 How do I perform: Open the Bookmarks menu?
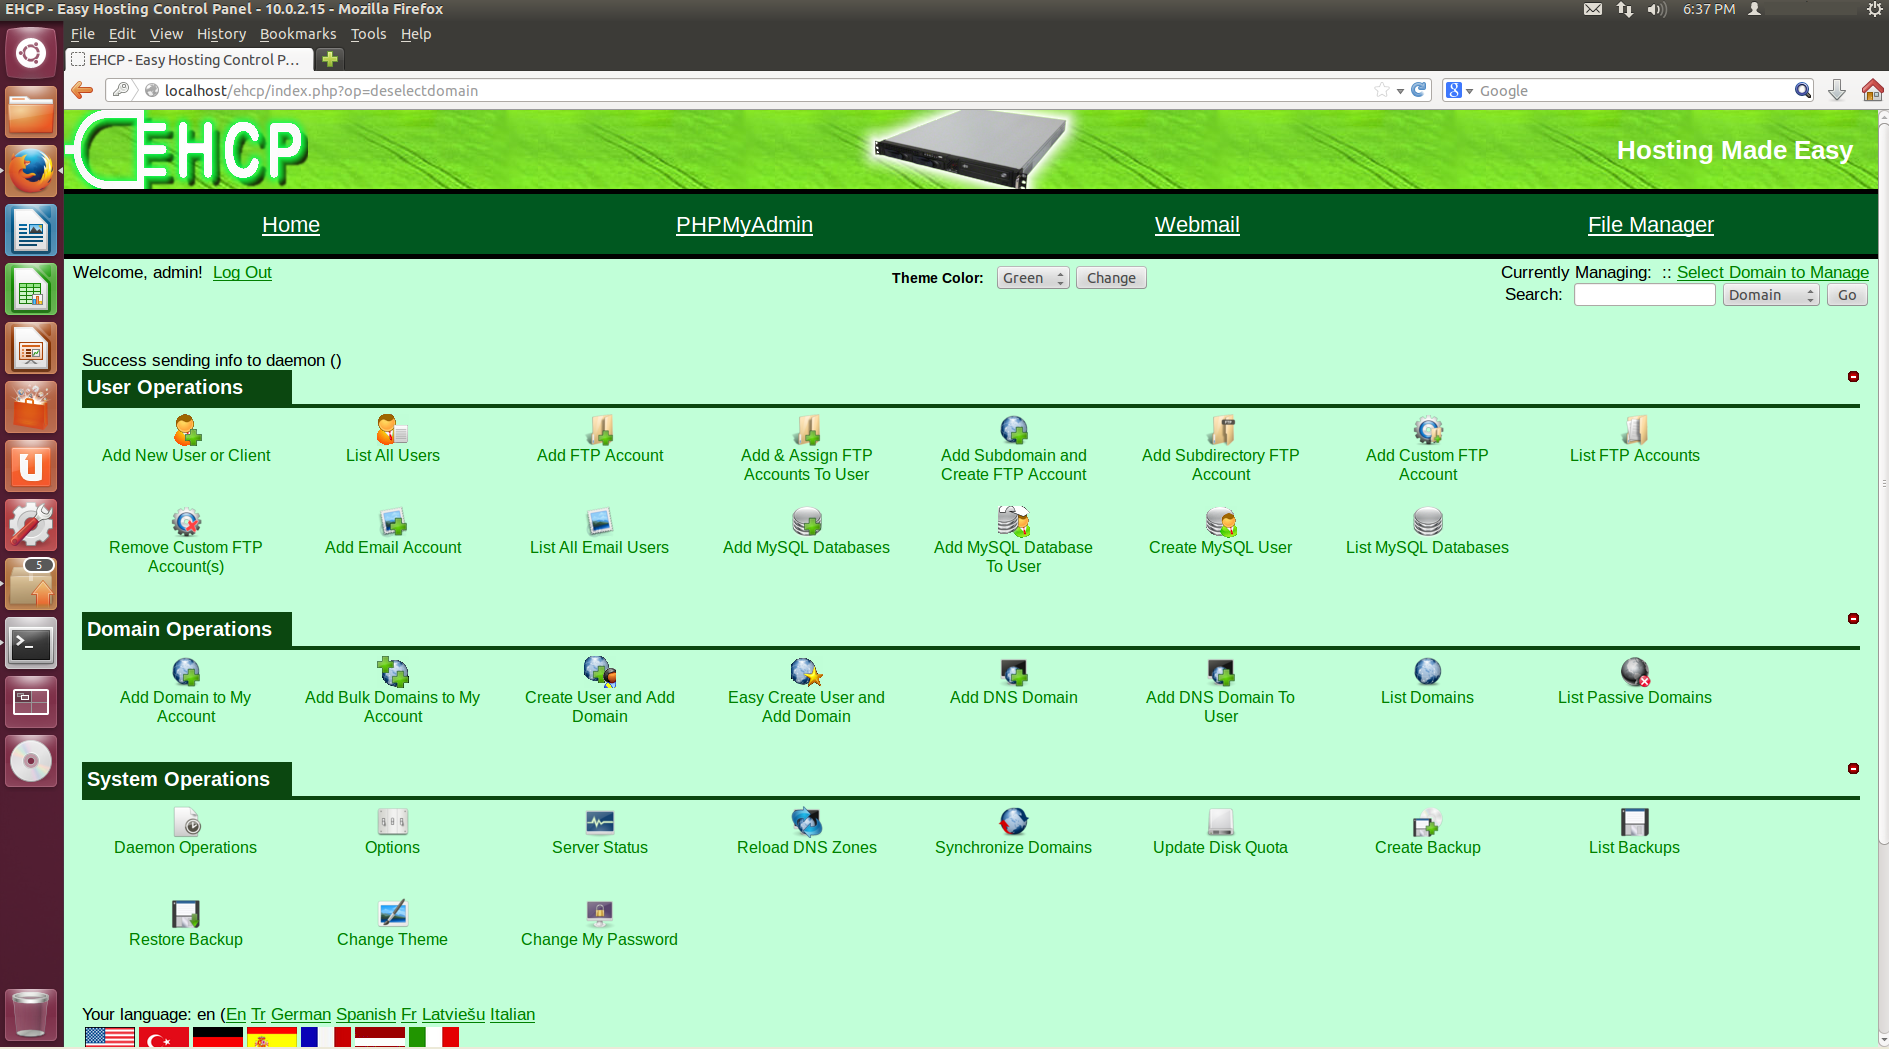pyautogui.click(x=298, y=33)
